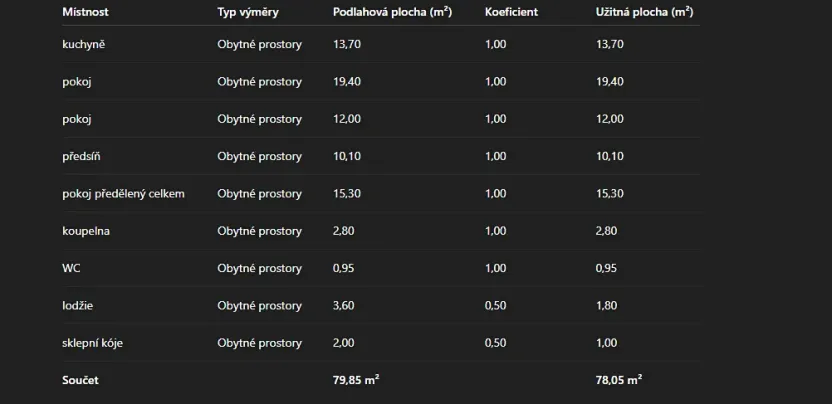Select "Obytné prostory" in the WC row
The width and height of the screenshot is (832, 404).
tap(259, 268)
